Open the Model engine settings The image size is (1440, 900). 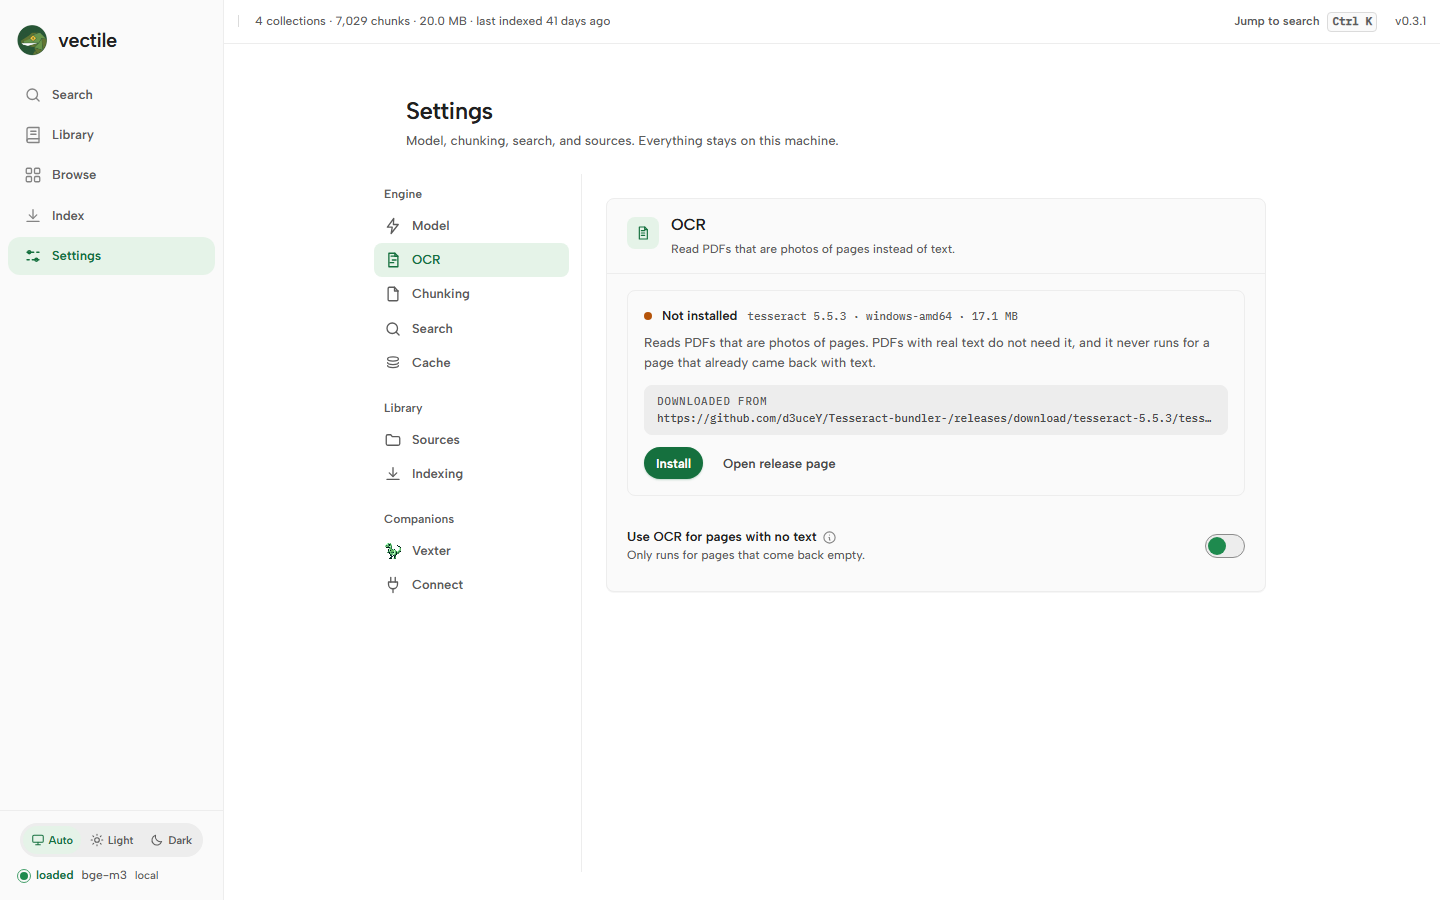471,226
